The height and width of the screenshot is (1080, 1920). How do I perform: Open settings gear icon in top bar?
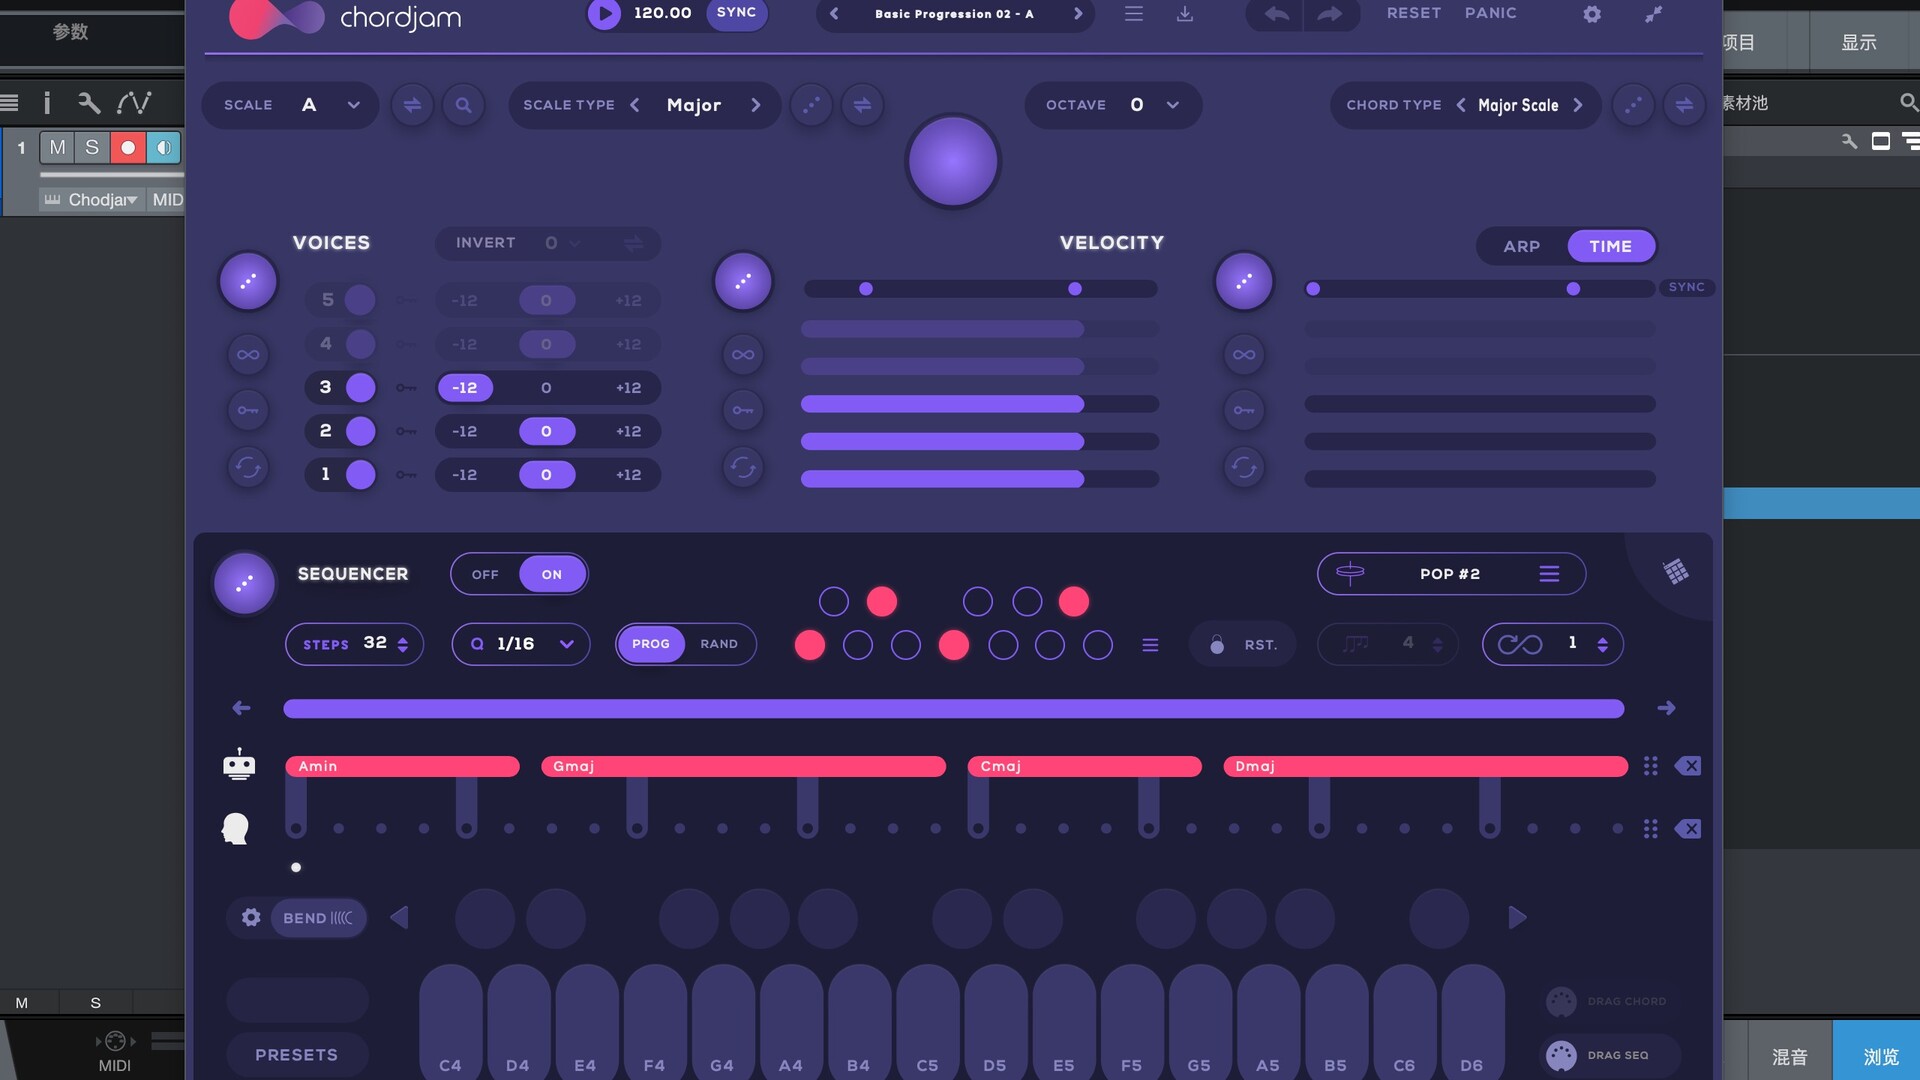(x=1592, y=14)
